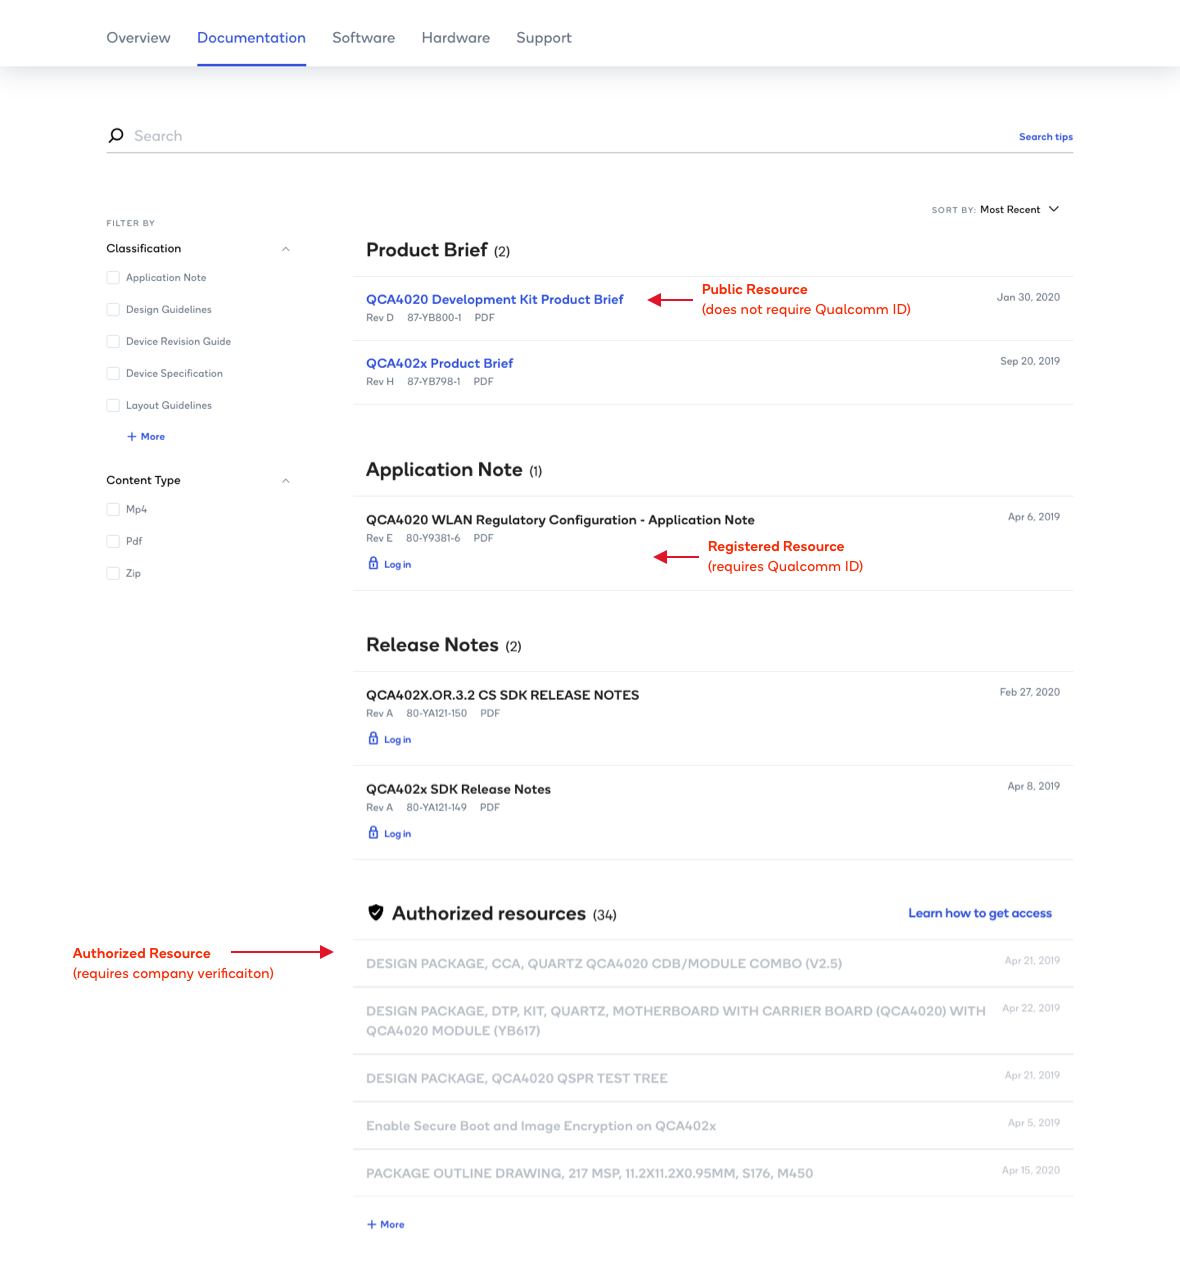Open the Hardware tab
1180x1281 pixels.
pyautogui.click(x=455, y=38)
